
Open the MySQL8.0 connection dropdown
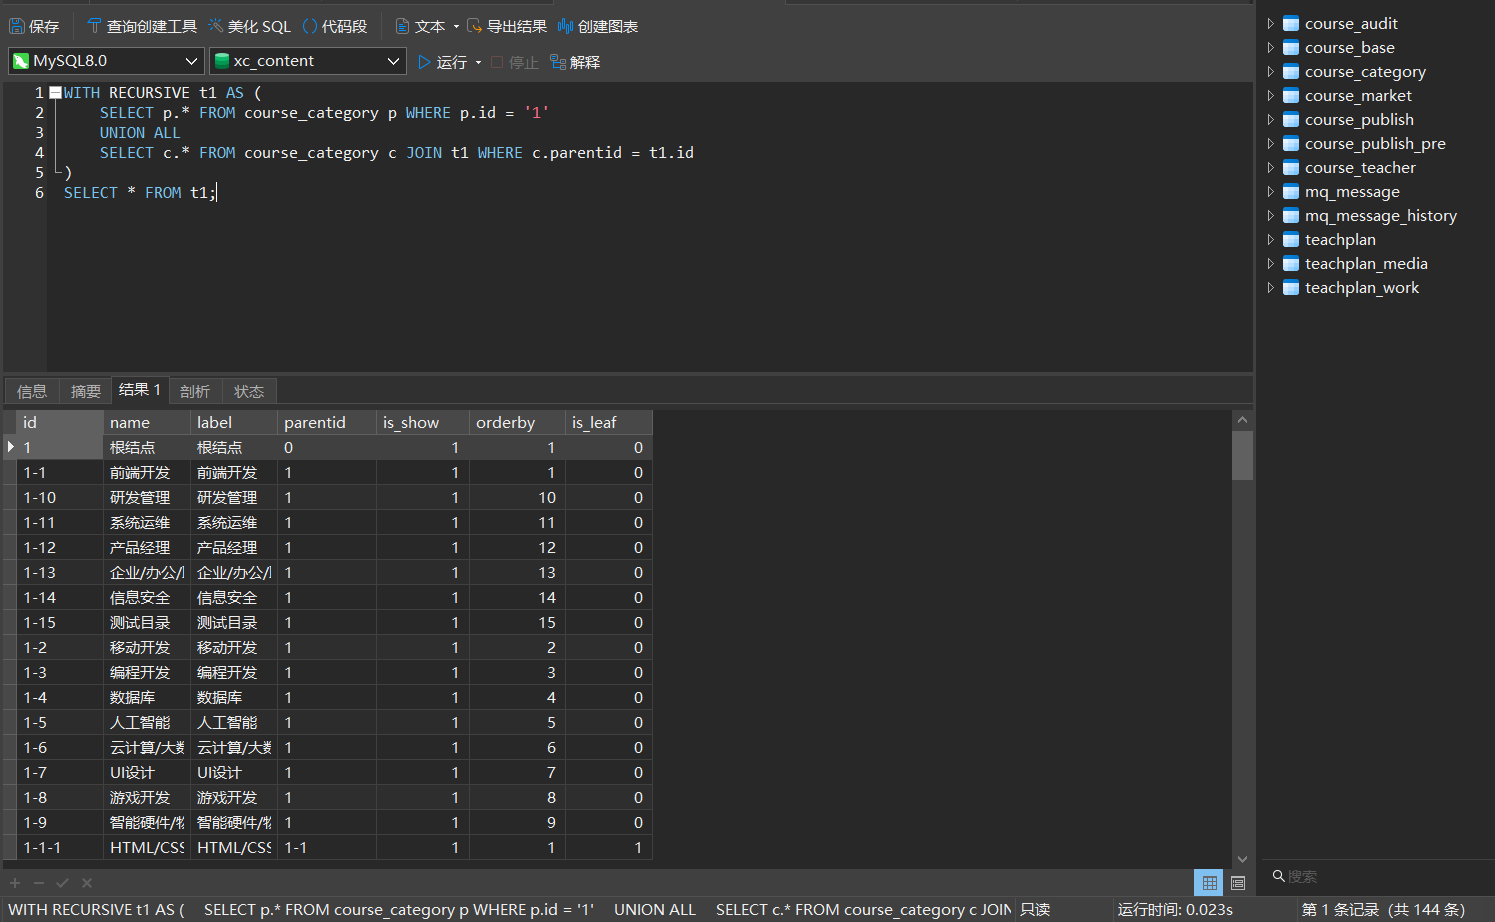106,61
